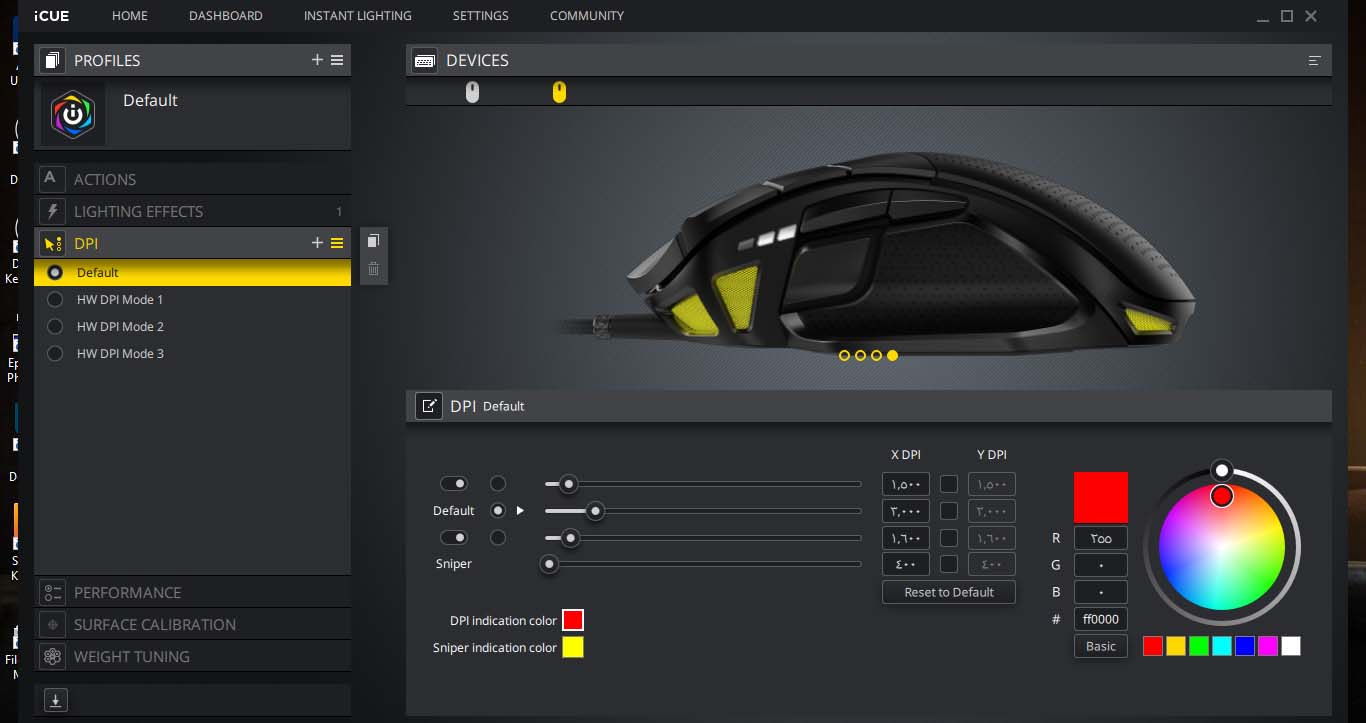Image resolution: width=1366 pixels, height=723 pixels.
Task: Select the gray mouse device icon
Action: click(472, 92)
